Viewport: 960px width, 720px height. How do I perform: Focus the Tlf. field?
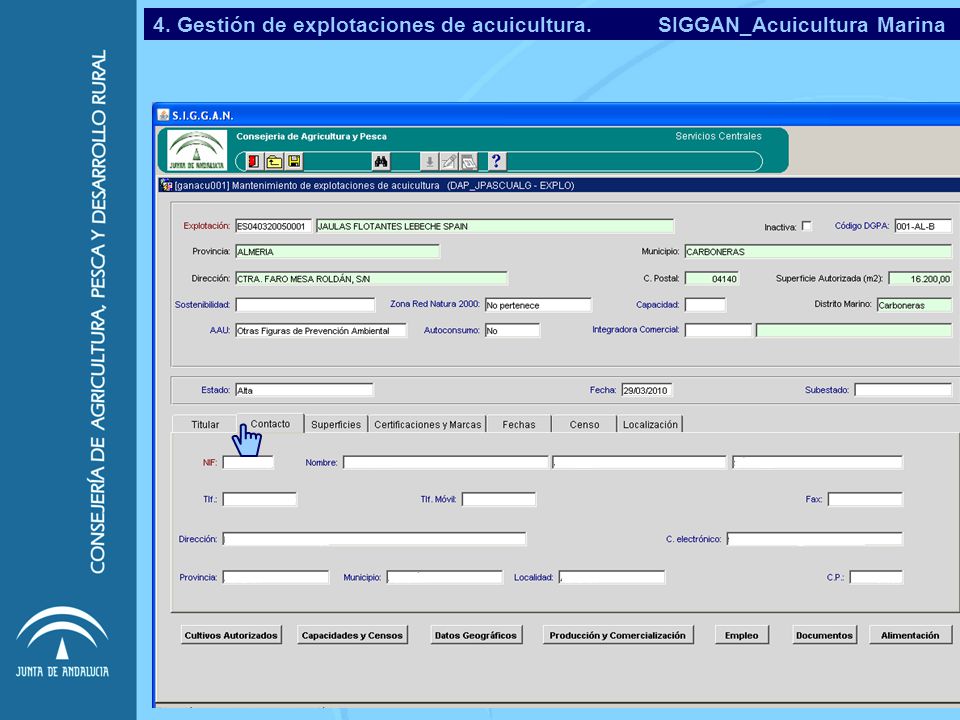point(260,499)
